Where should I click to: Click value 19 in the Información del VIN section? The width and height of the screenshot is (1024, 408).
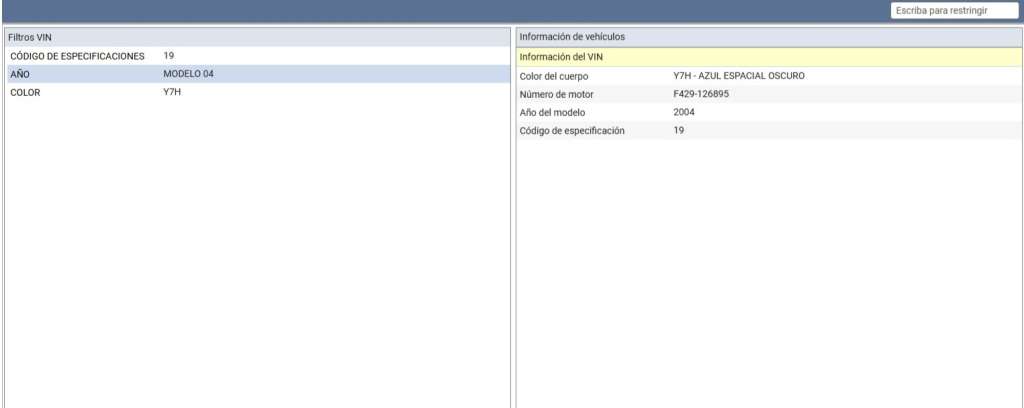click(679, 130)
